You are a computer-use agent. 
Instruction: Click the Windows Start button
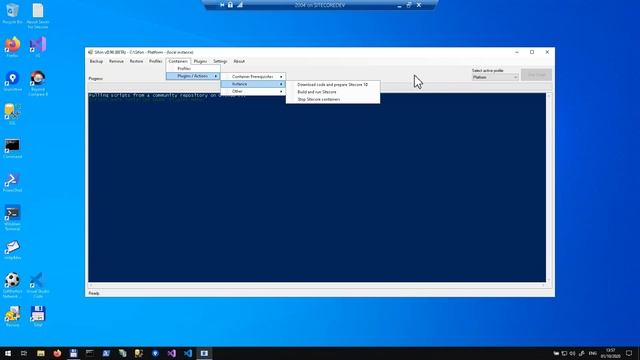click(x=7, y=353)
